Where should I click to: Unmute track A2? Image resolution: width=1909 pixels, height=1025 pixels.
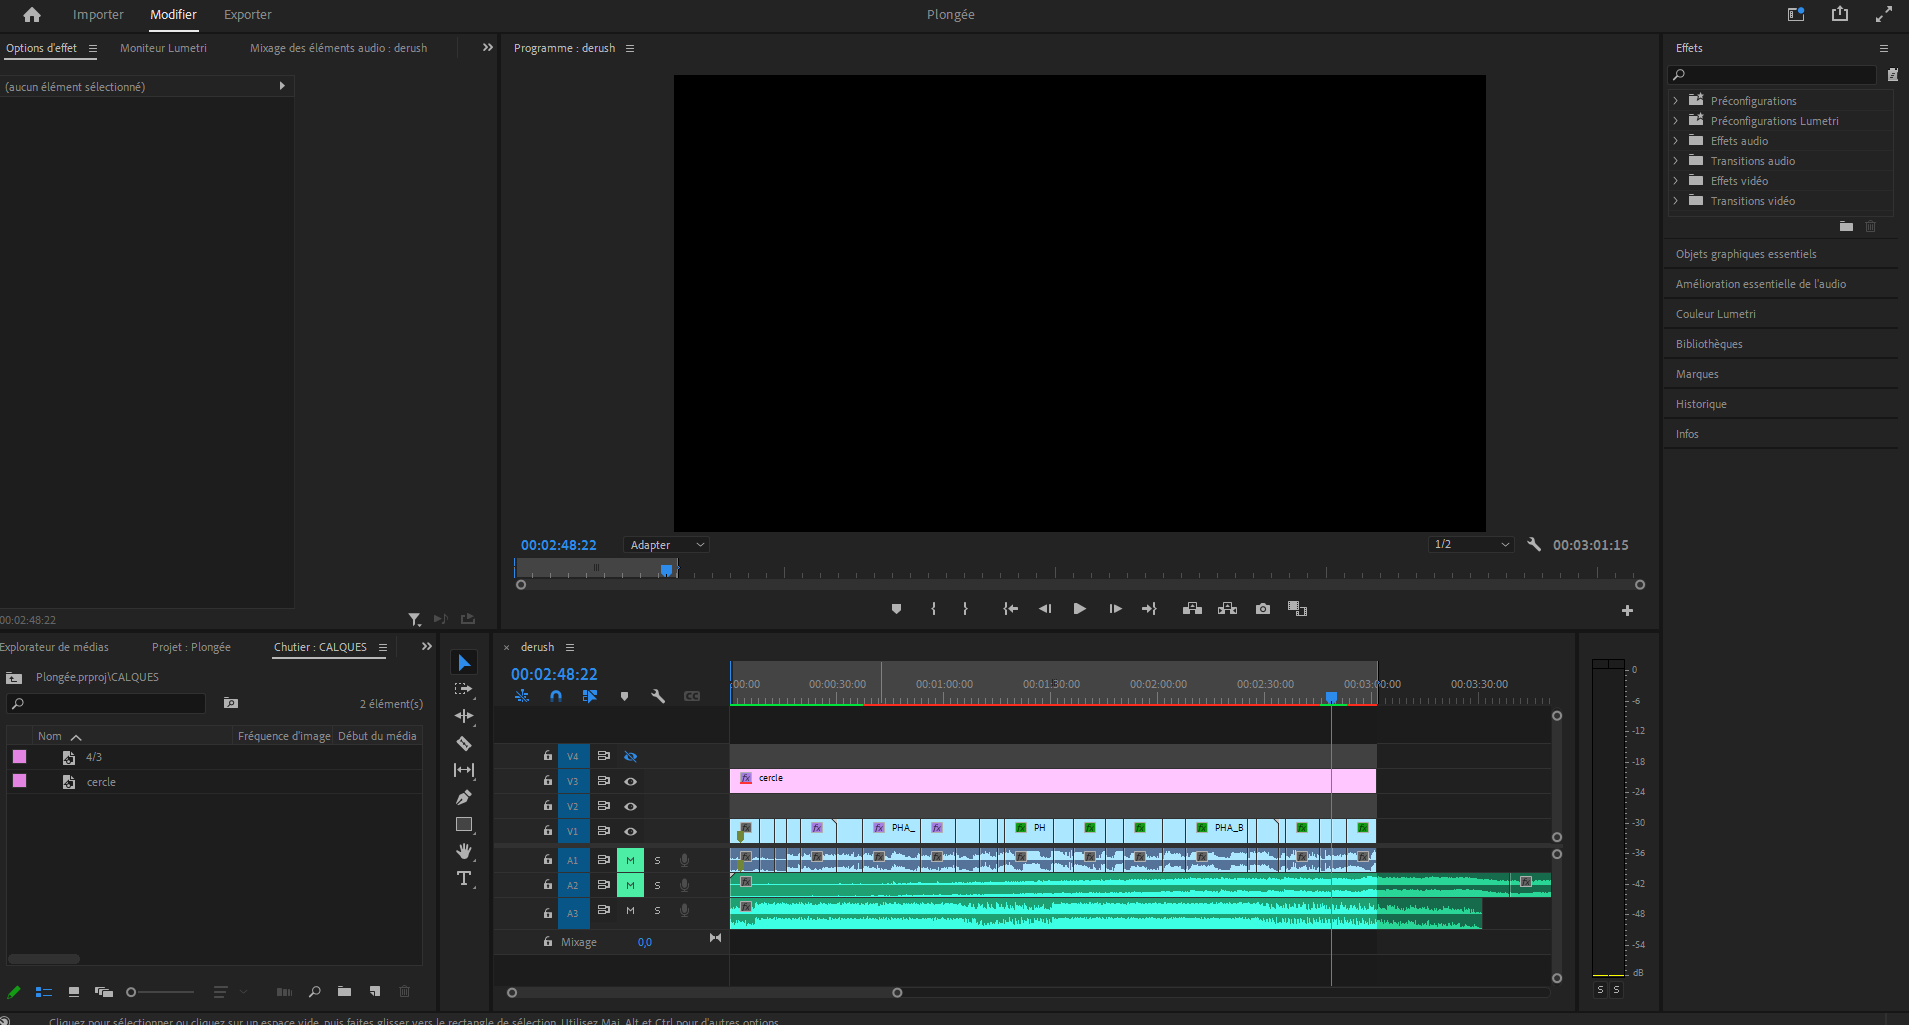(x=630, y=885)
